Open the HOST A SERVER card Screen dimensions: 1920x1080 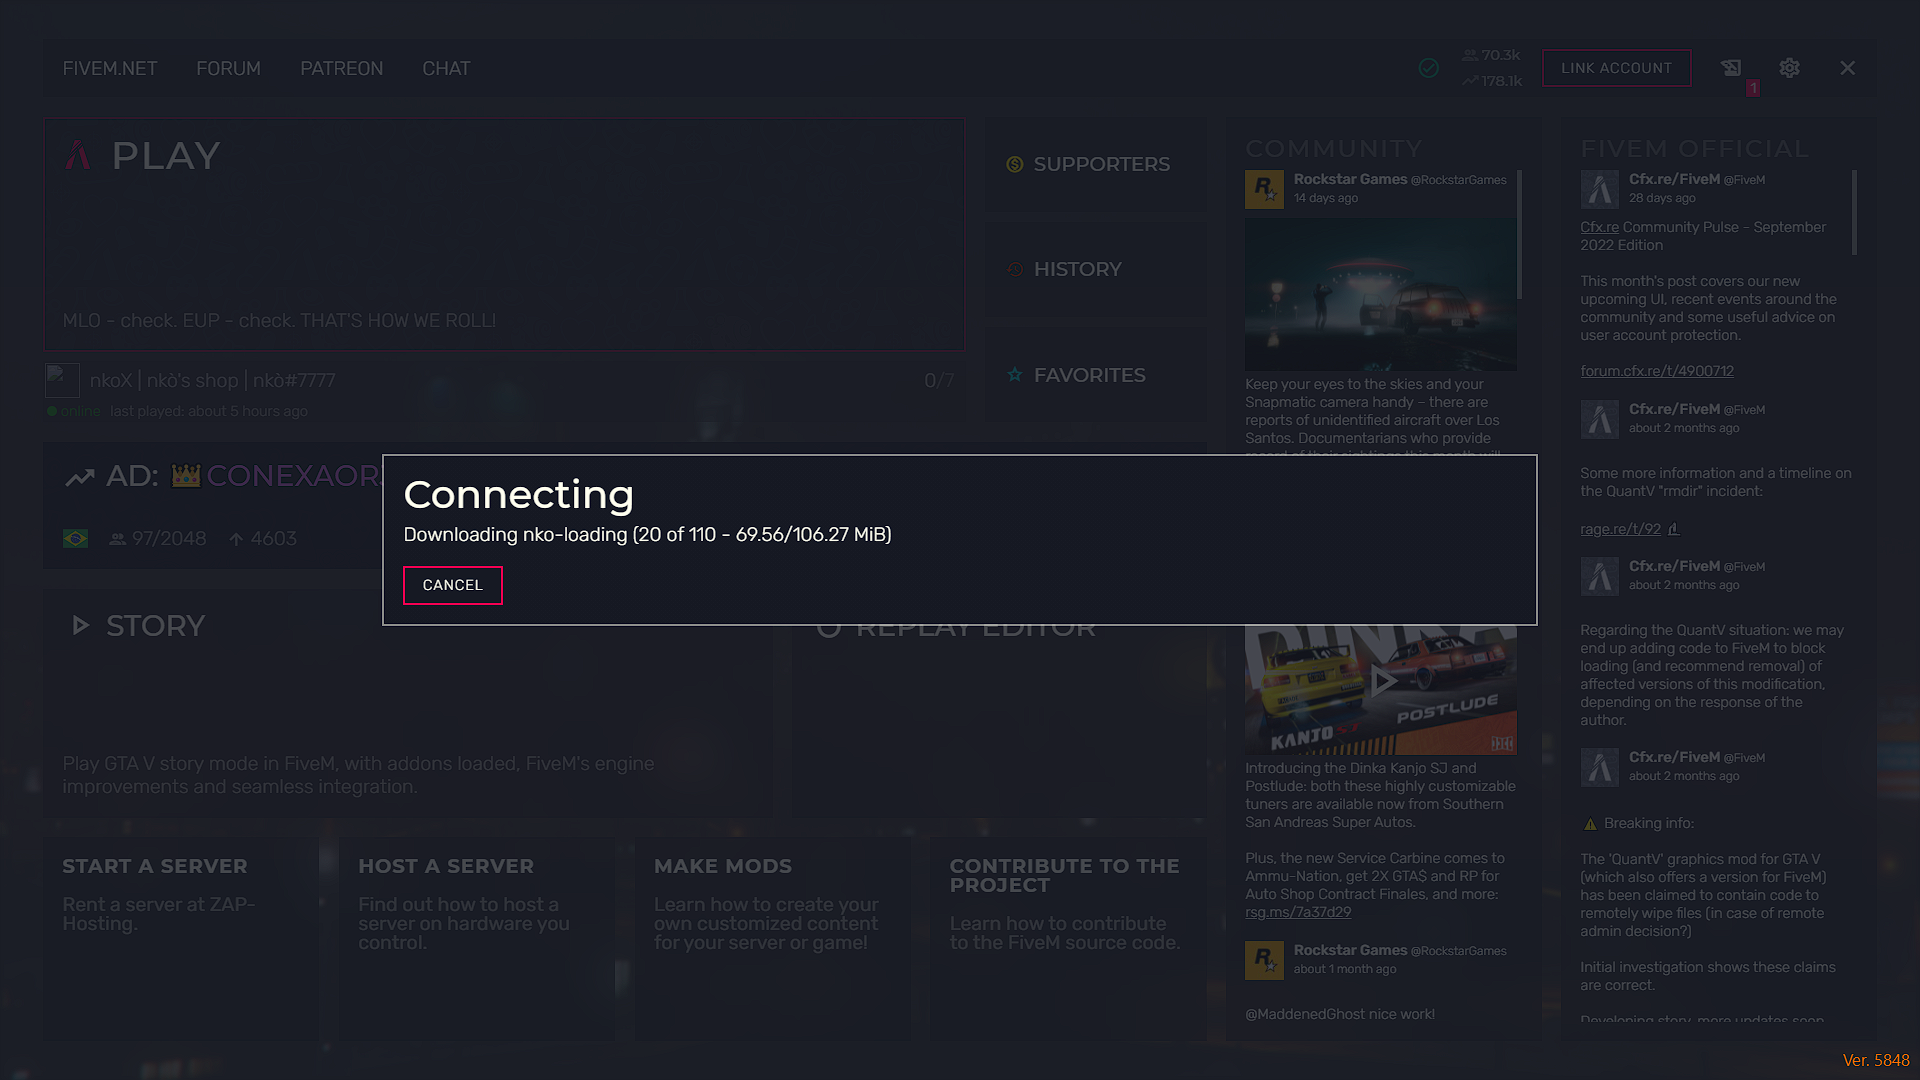coord(476,938)
